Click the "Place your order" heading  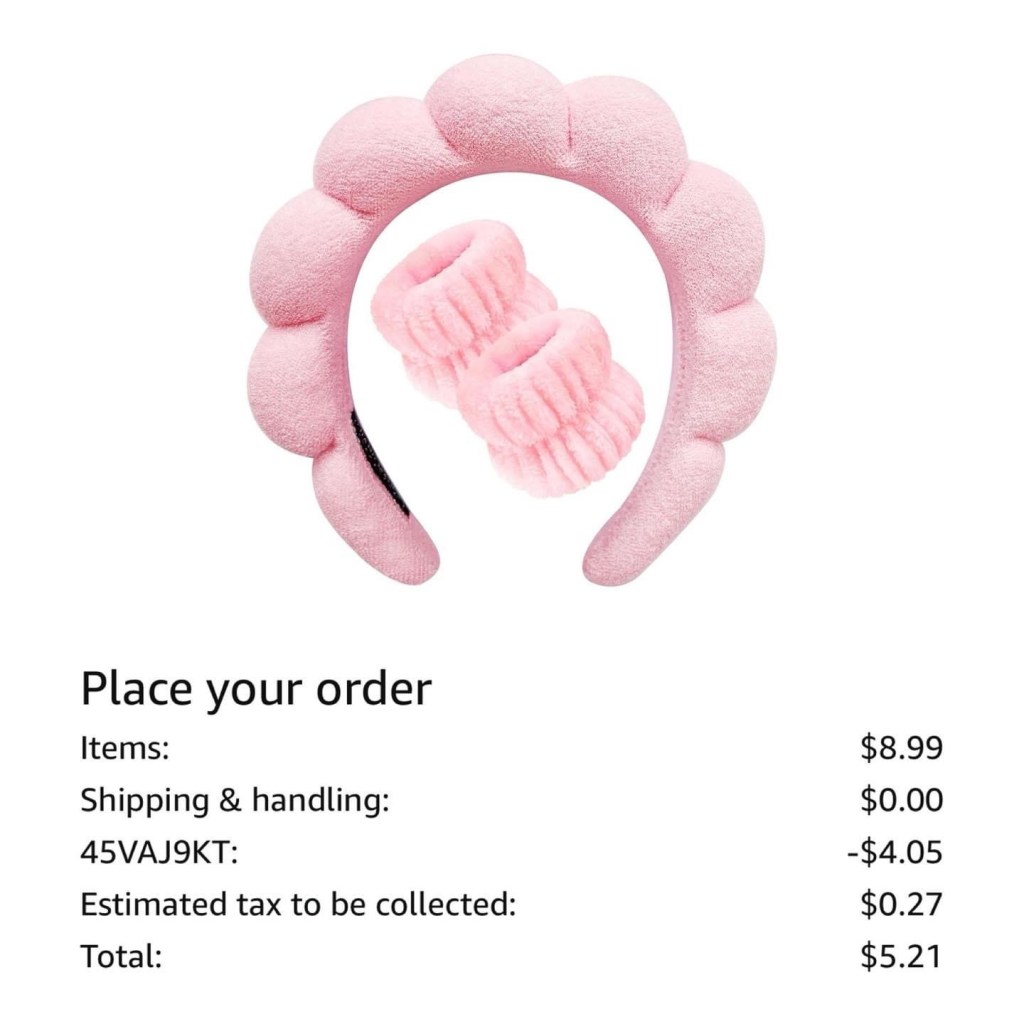(256, 689)
